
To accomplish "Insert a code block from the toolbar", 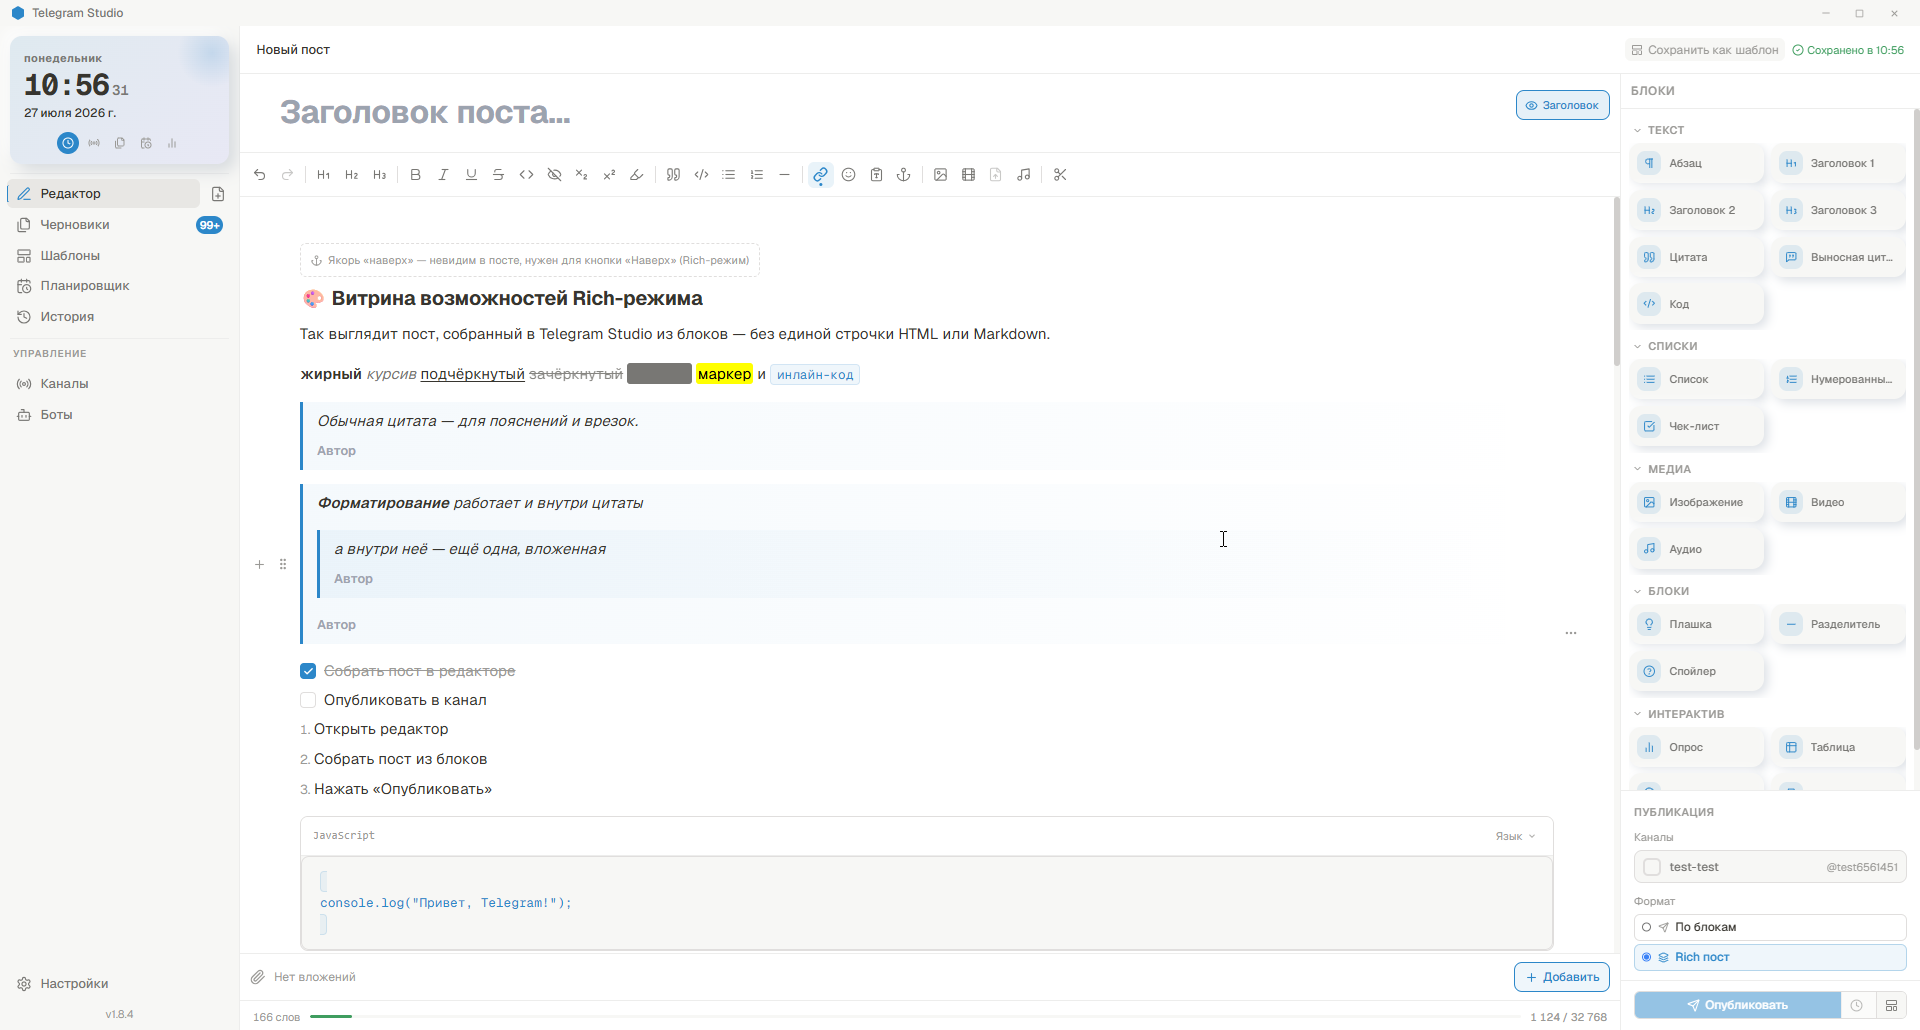I will coord(702,175).
